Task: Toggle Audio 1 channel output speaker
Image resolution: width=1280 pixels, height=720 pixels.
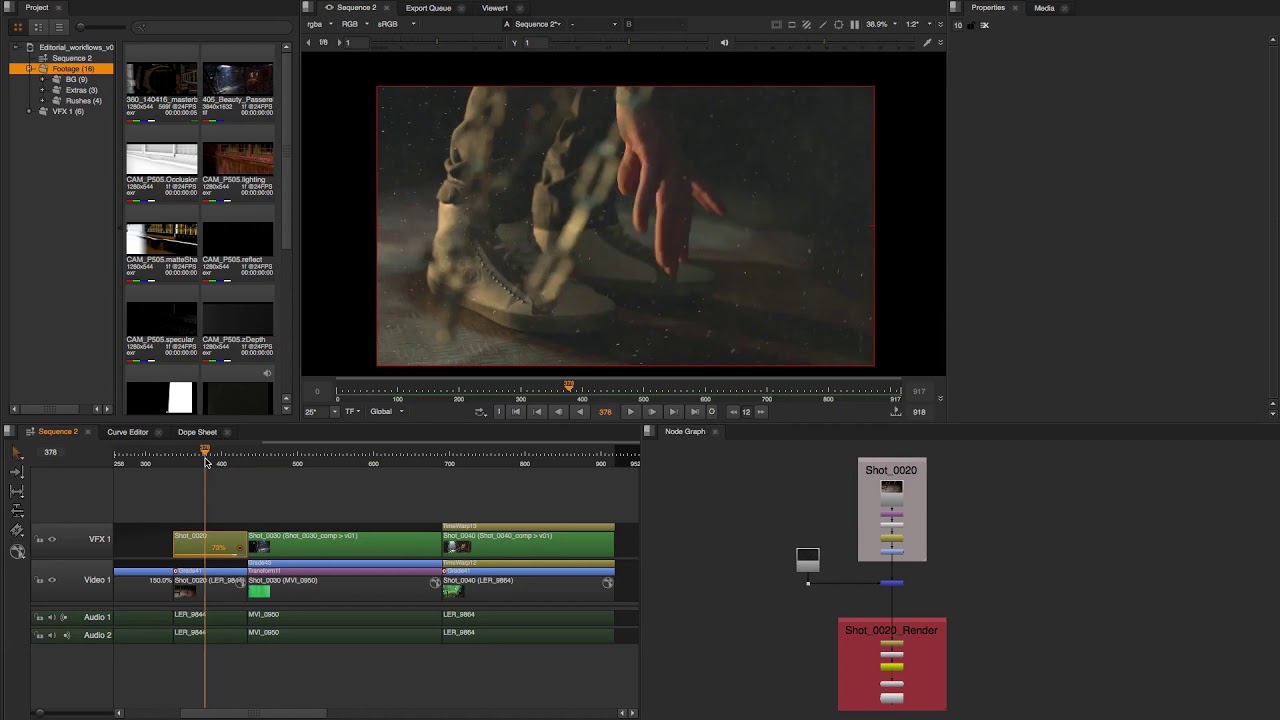Action: point(64,617)
